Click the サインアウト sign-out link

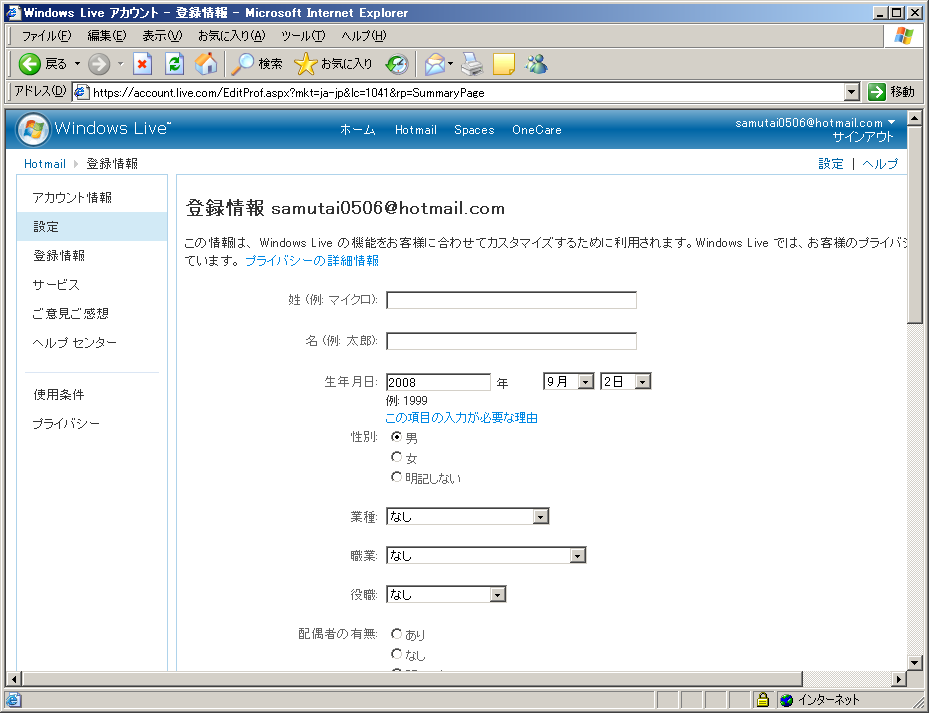(863, 137)
